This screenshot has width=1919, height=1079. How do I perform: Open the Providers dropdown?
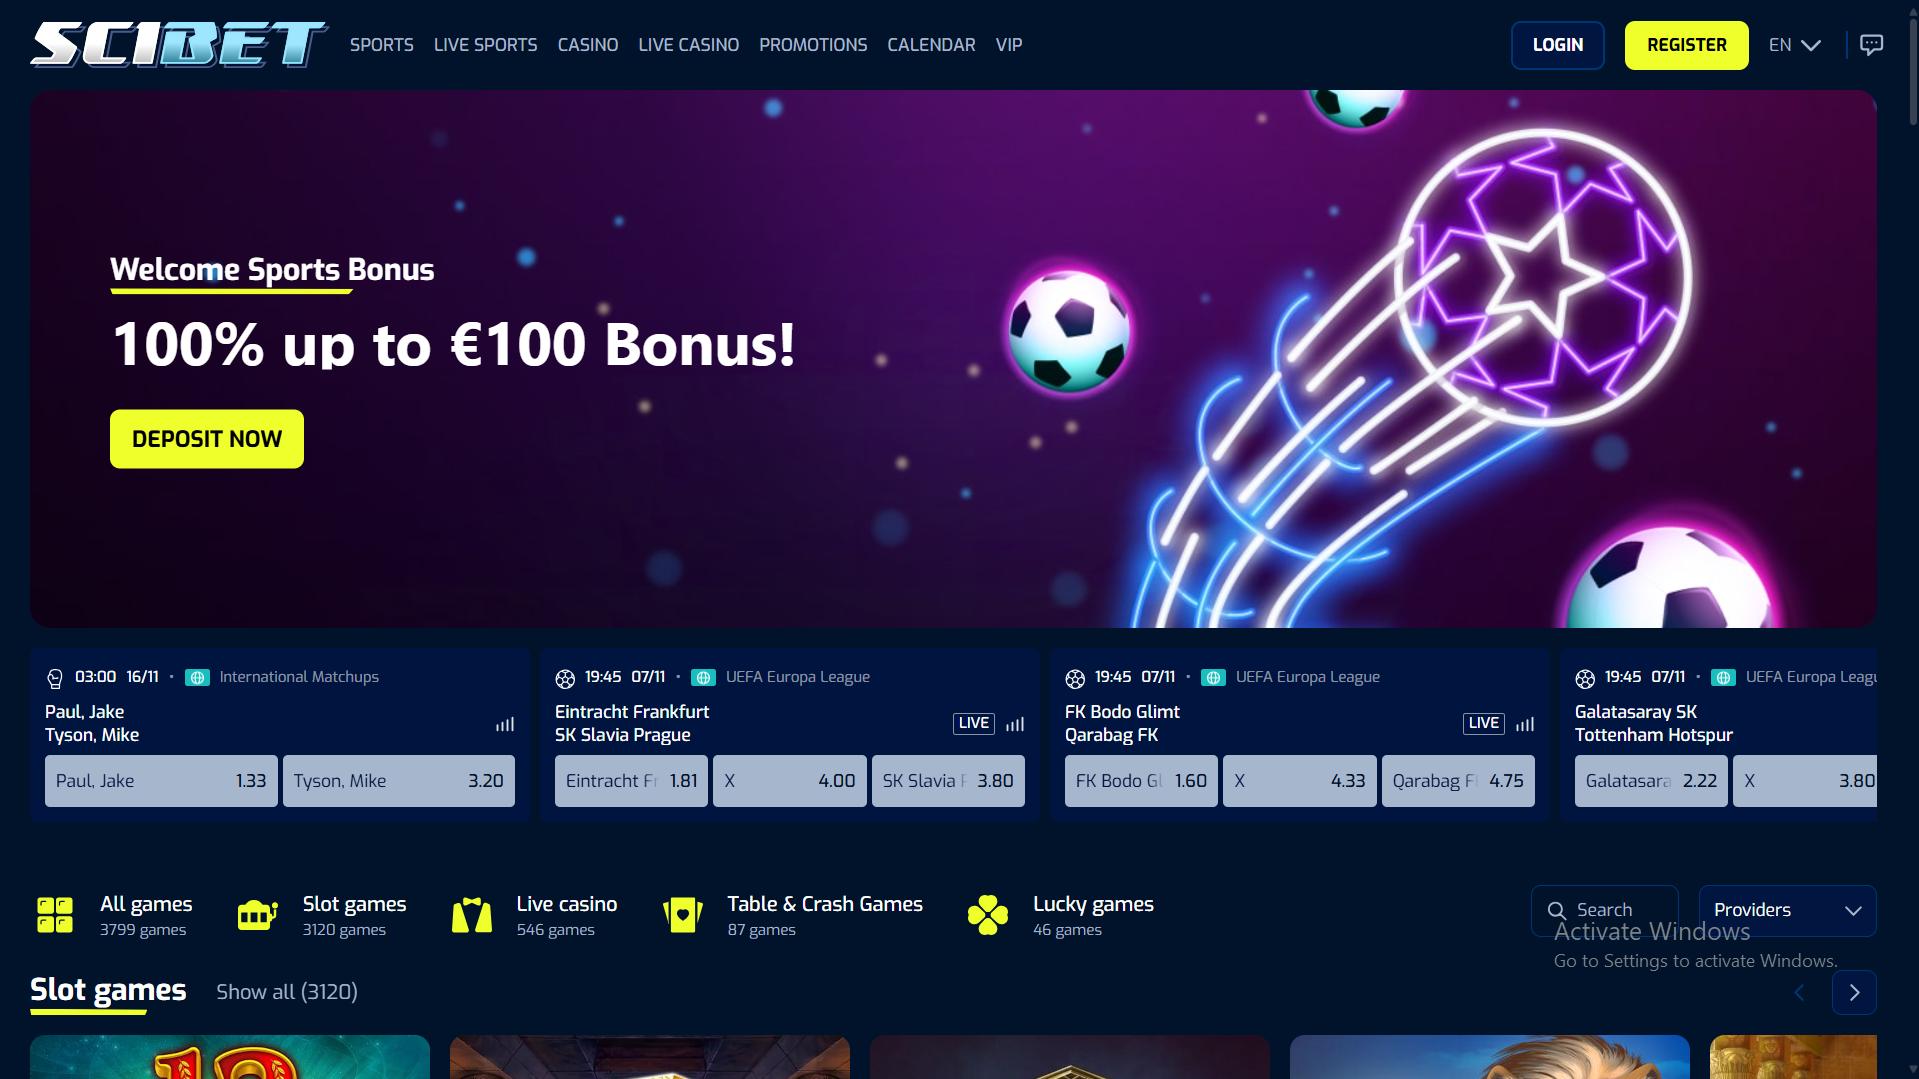[x=1787, y=910]
